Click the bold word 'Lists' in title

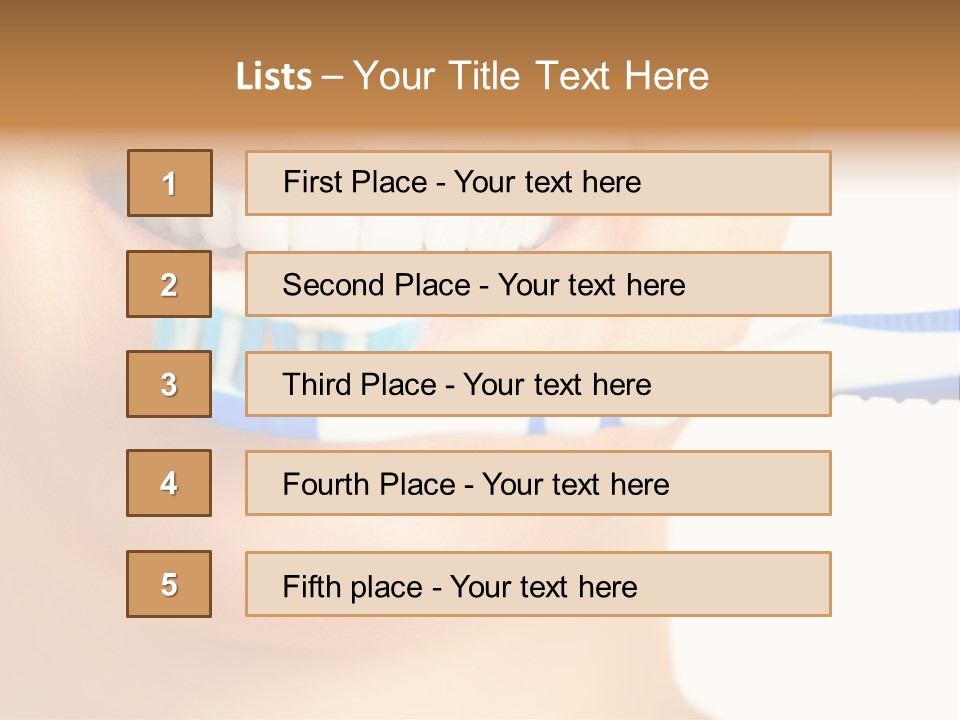(274, 76)
